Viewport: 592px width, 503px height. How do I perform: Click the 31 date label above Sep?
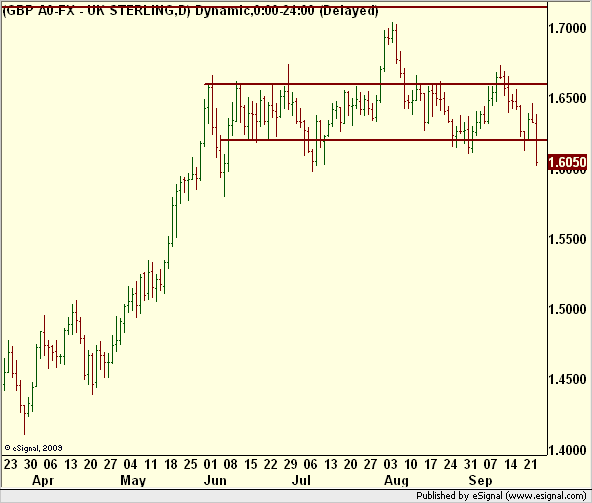470,464
